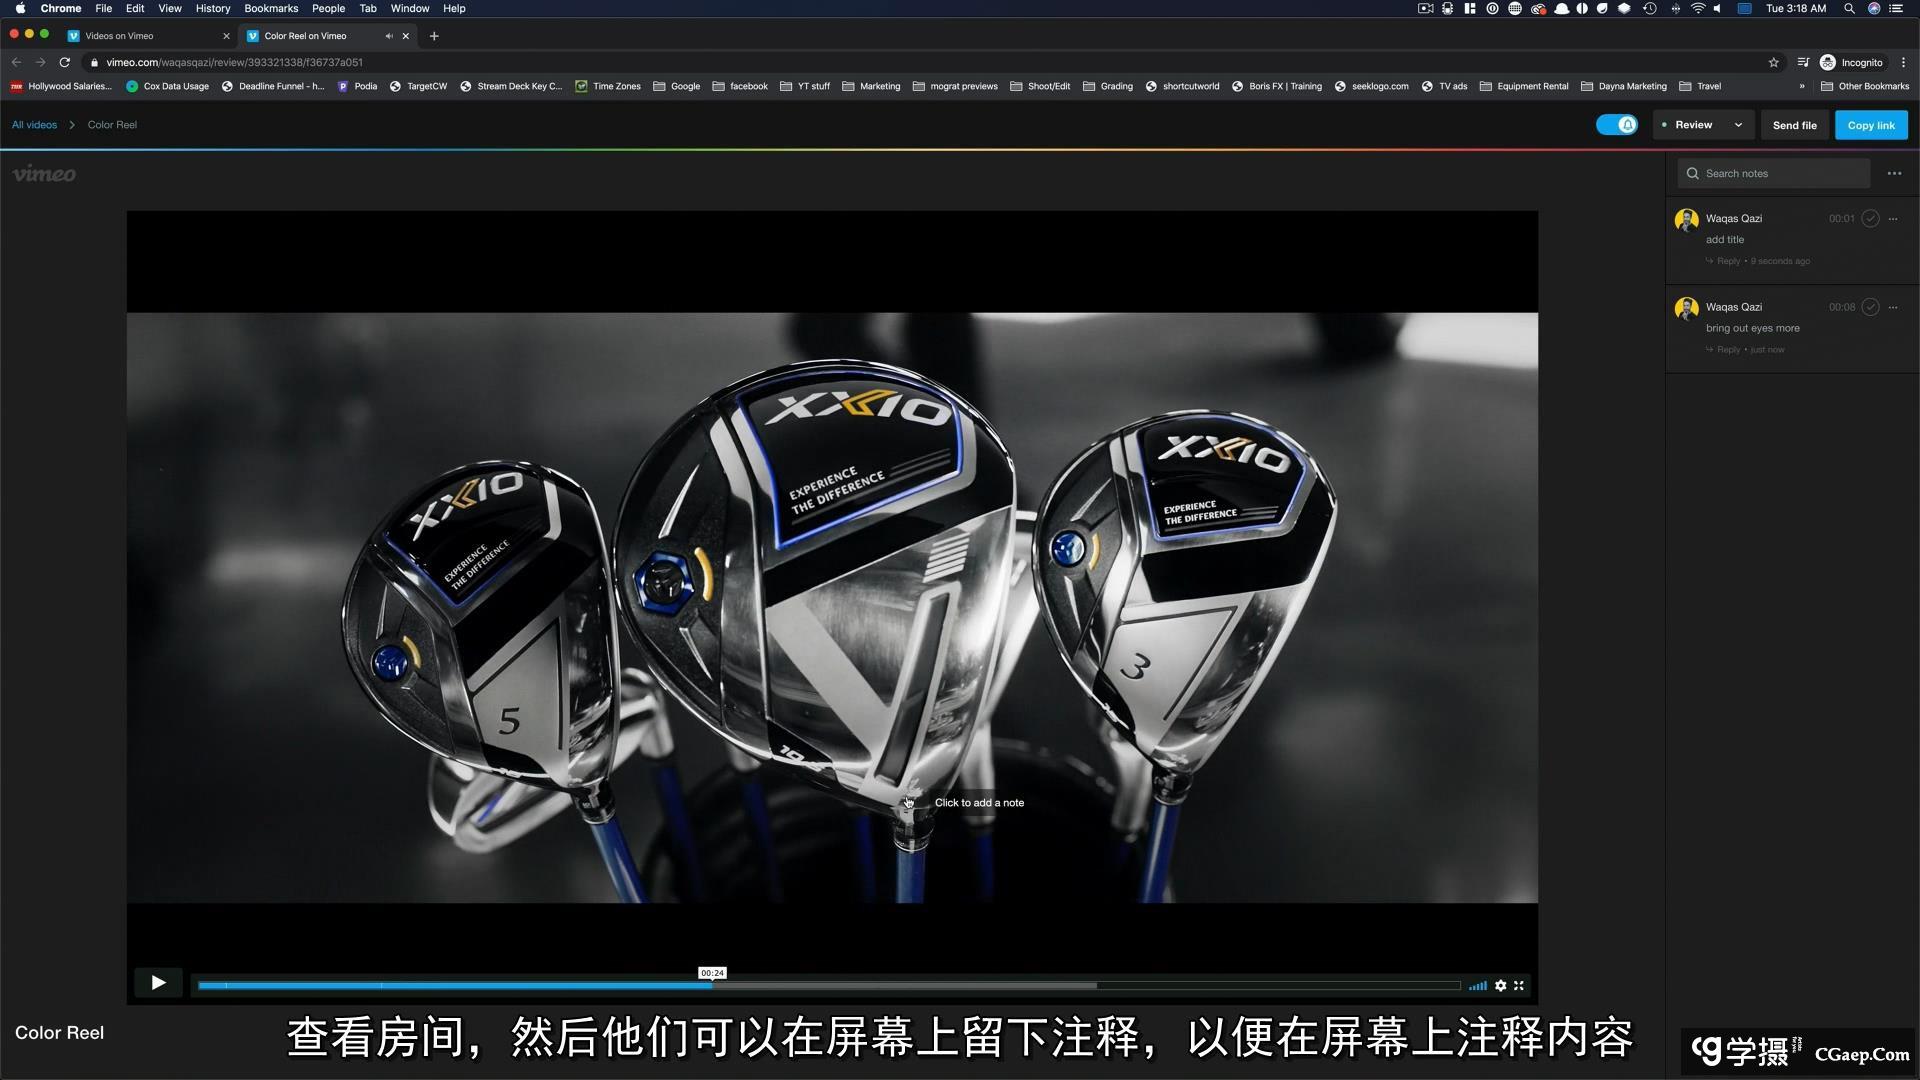Image resolution: width=1920 pixels, height=1080 pixels.
Task: Expand the Review status dropdown
Action: pyautogui.click(x=1738, y=125)
